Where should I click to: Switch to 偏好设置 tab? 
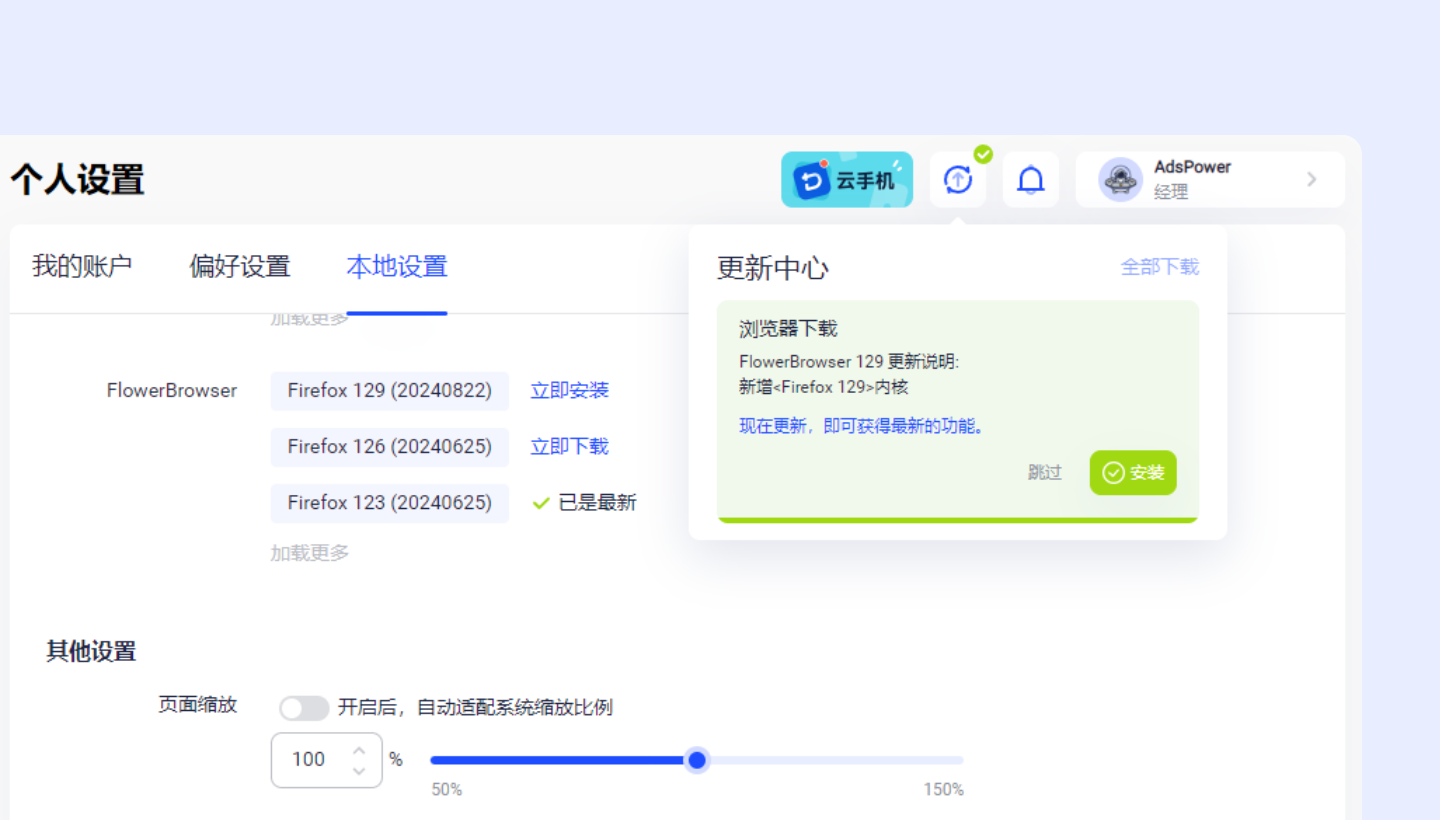(240, 266)
